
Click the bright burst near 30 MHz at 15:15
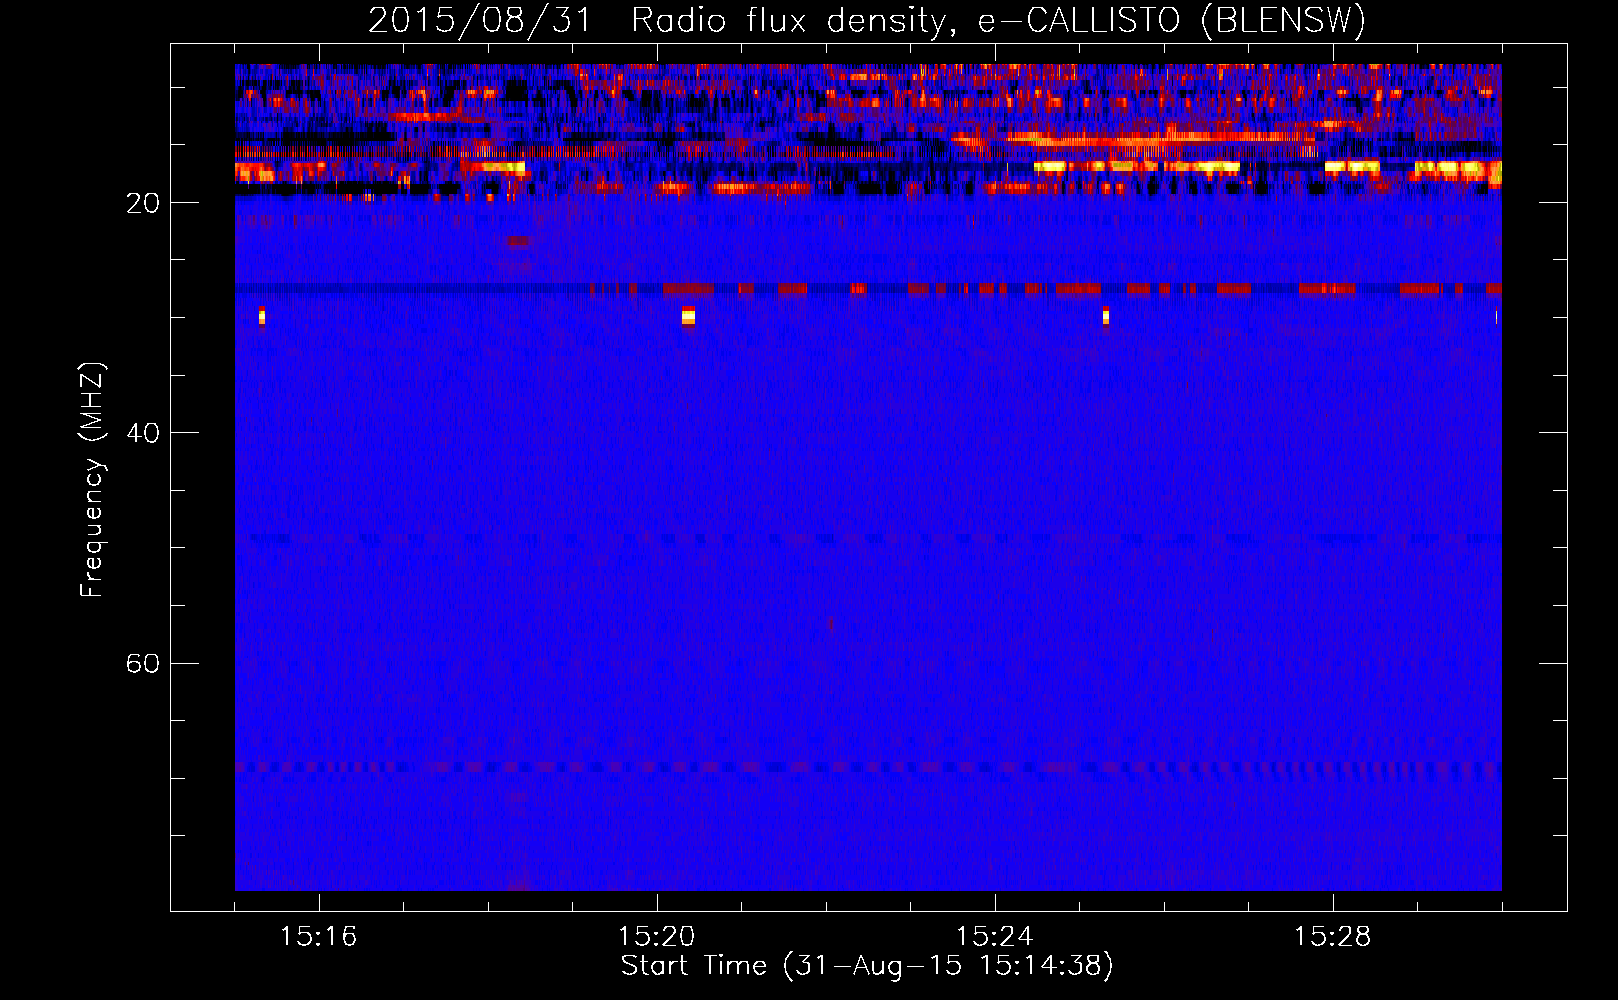pos(262,316)
